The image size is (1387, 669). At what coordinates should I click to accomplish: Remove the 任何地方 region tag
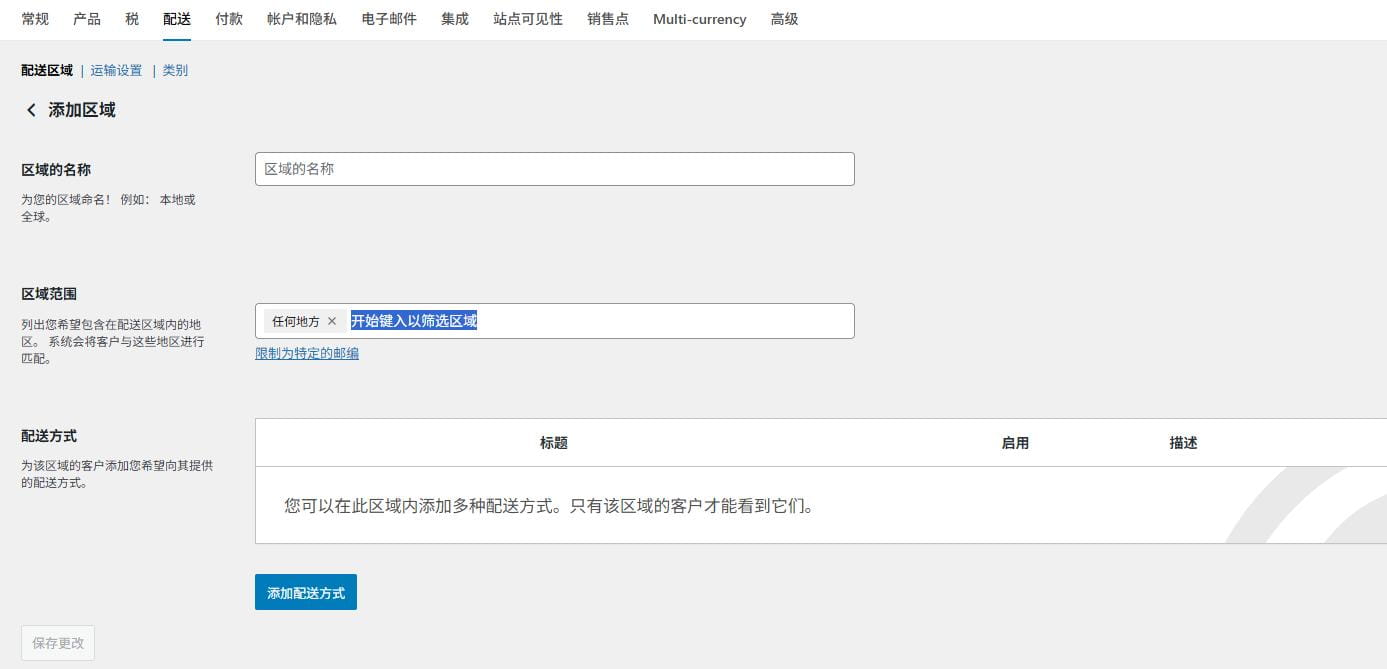point(333,321)
